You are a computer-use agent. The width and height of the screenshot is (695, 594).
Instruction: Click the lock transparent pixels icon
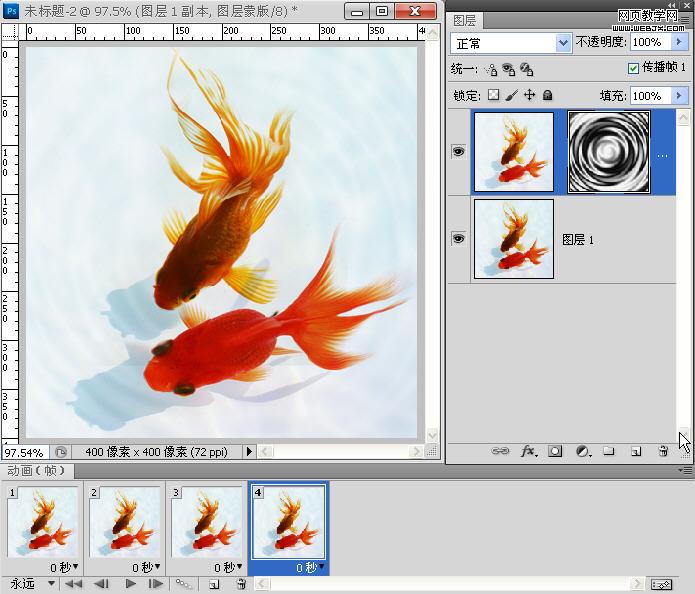pos(492,96)
